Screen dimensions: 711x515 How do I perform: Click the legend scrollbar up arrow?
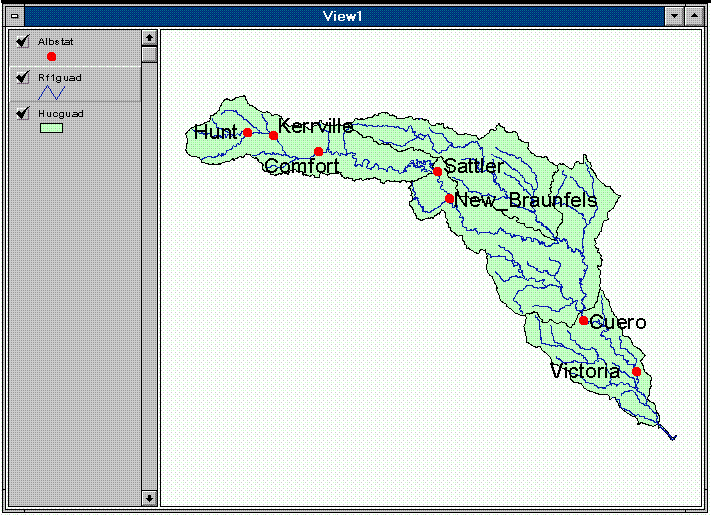point(149,38)
